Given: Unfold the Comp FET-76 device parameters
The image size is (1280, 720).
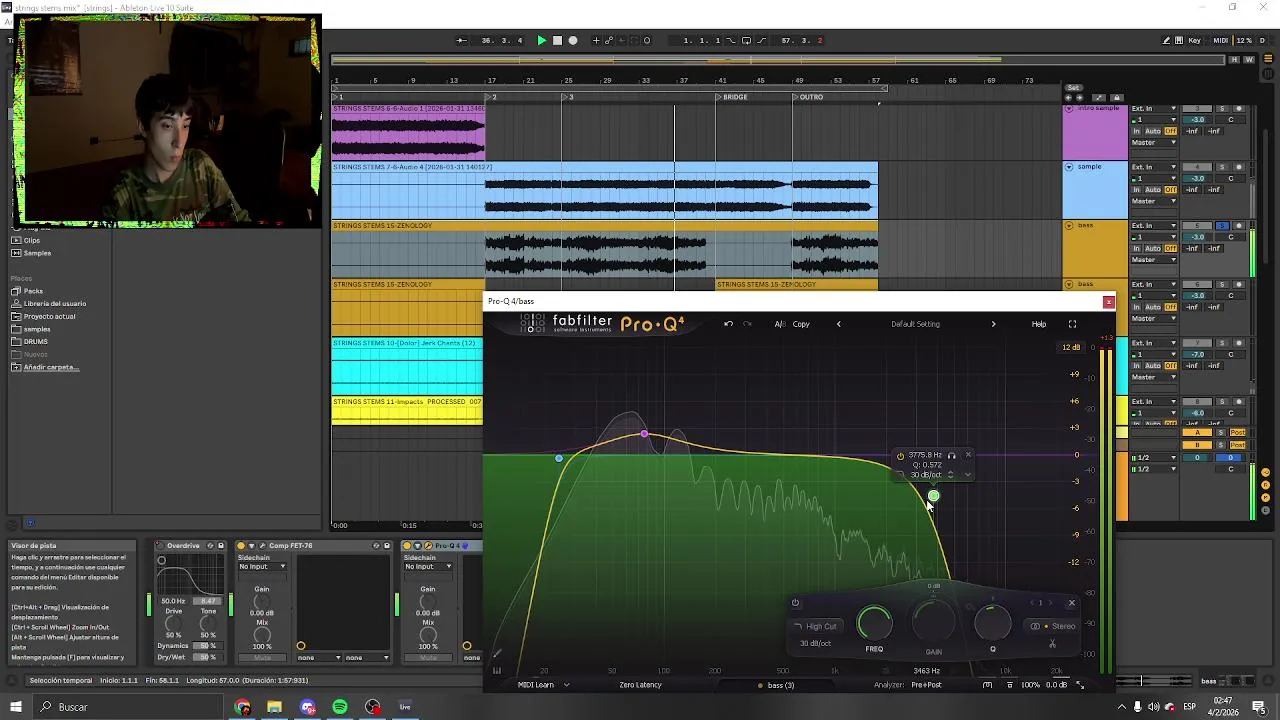Looking at the screenshot, I should [251, 546].
